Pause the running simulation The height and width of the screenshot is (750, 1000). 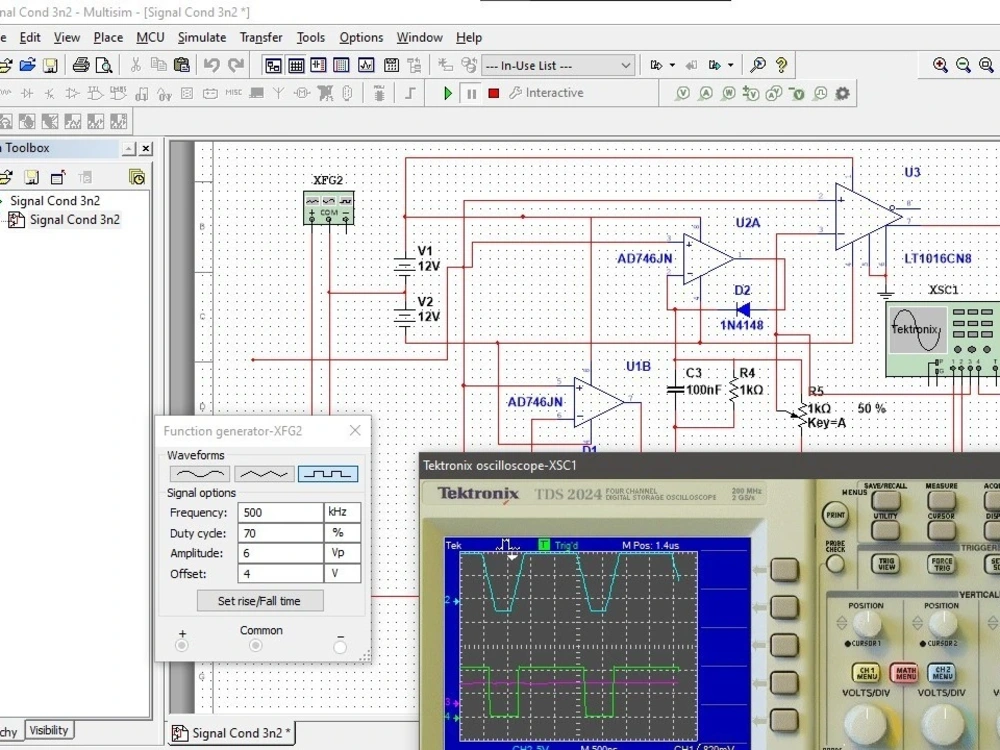click(x=470, y=93)
